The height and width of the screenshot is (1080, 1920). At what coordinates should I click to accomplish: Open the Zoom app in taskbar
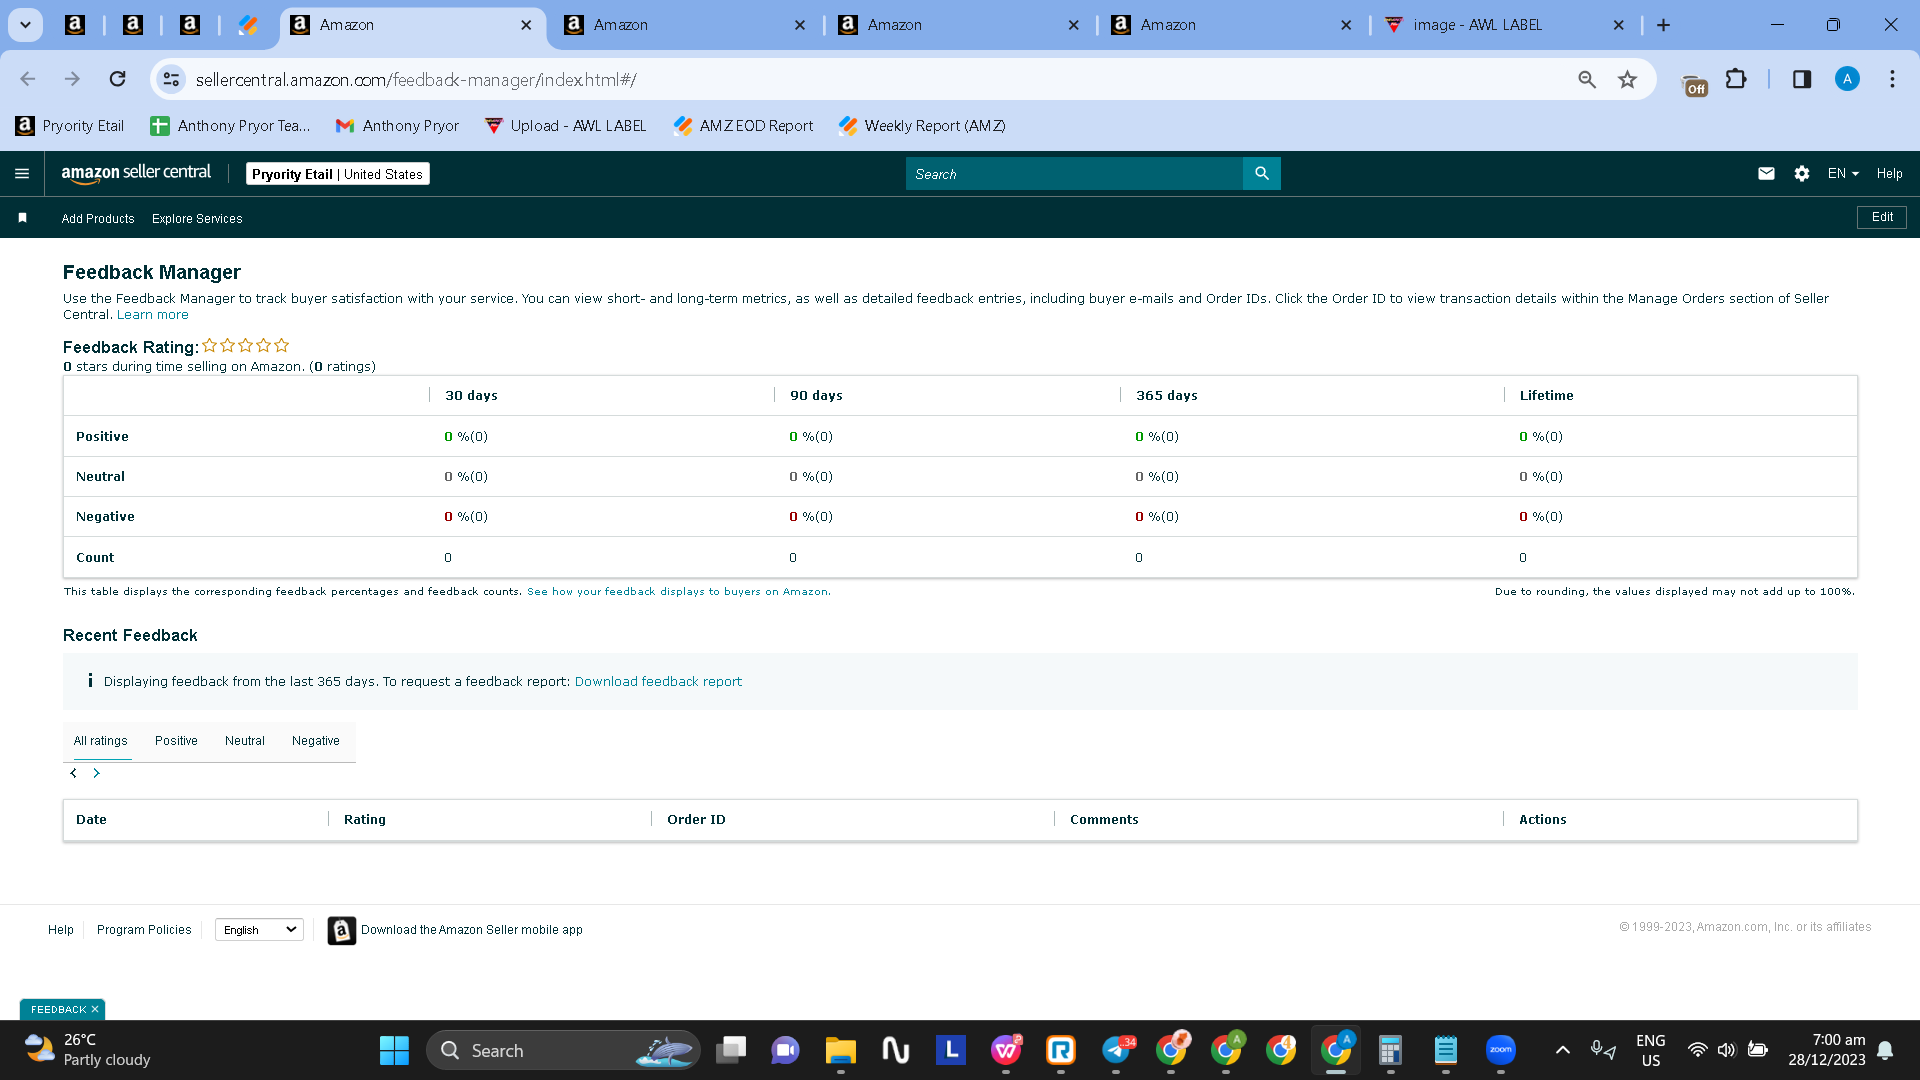(1500, 1050)
